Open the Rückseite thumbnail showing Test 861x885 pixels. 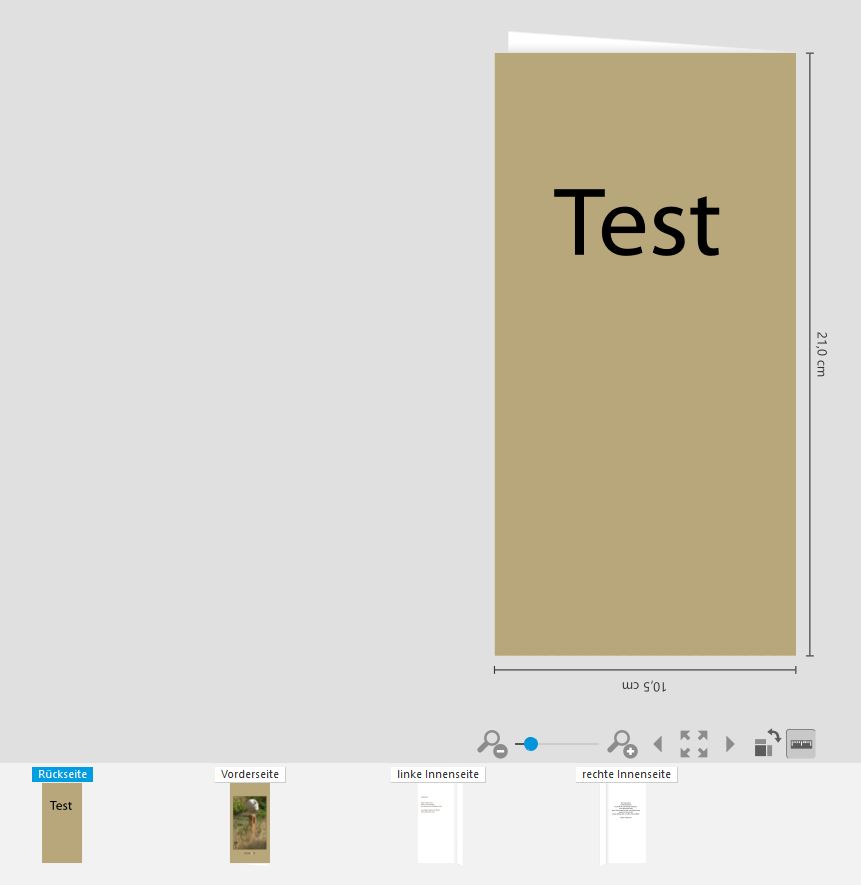pyautogui.click(x=62, y=822)
